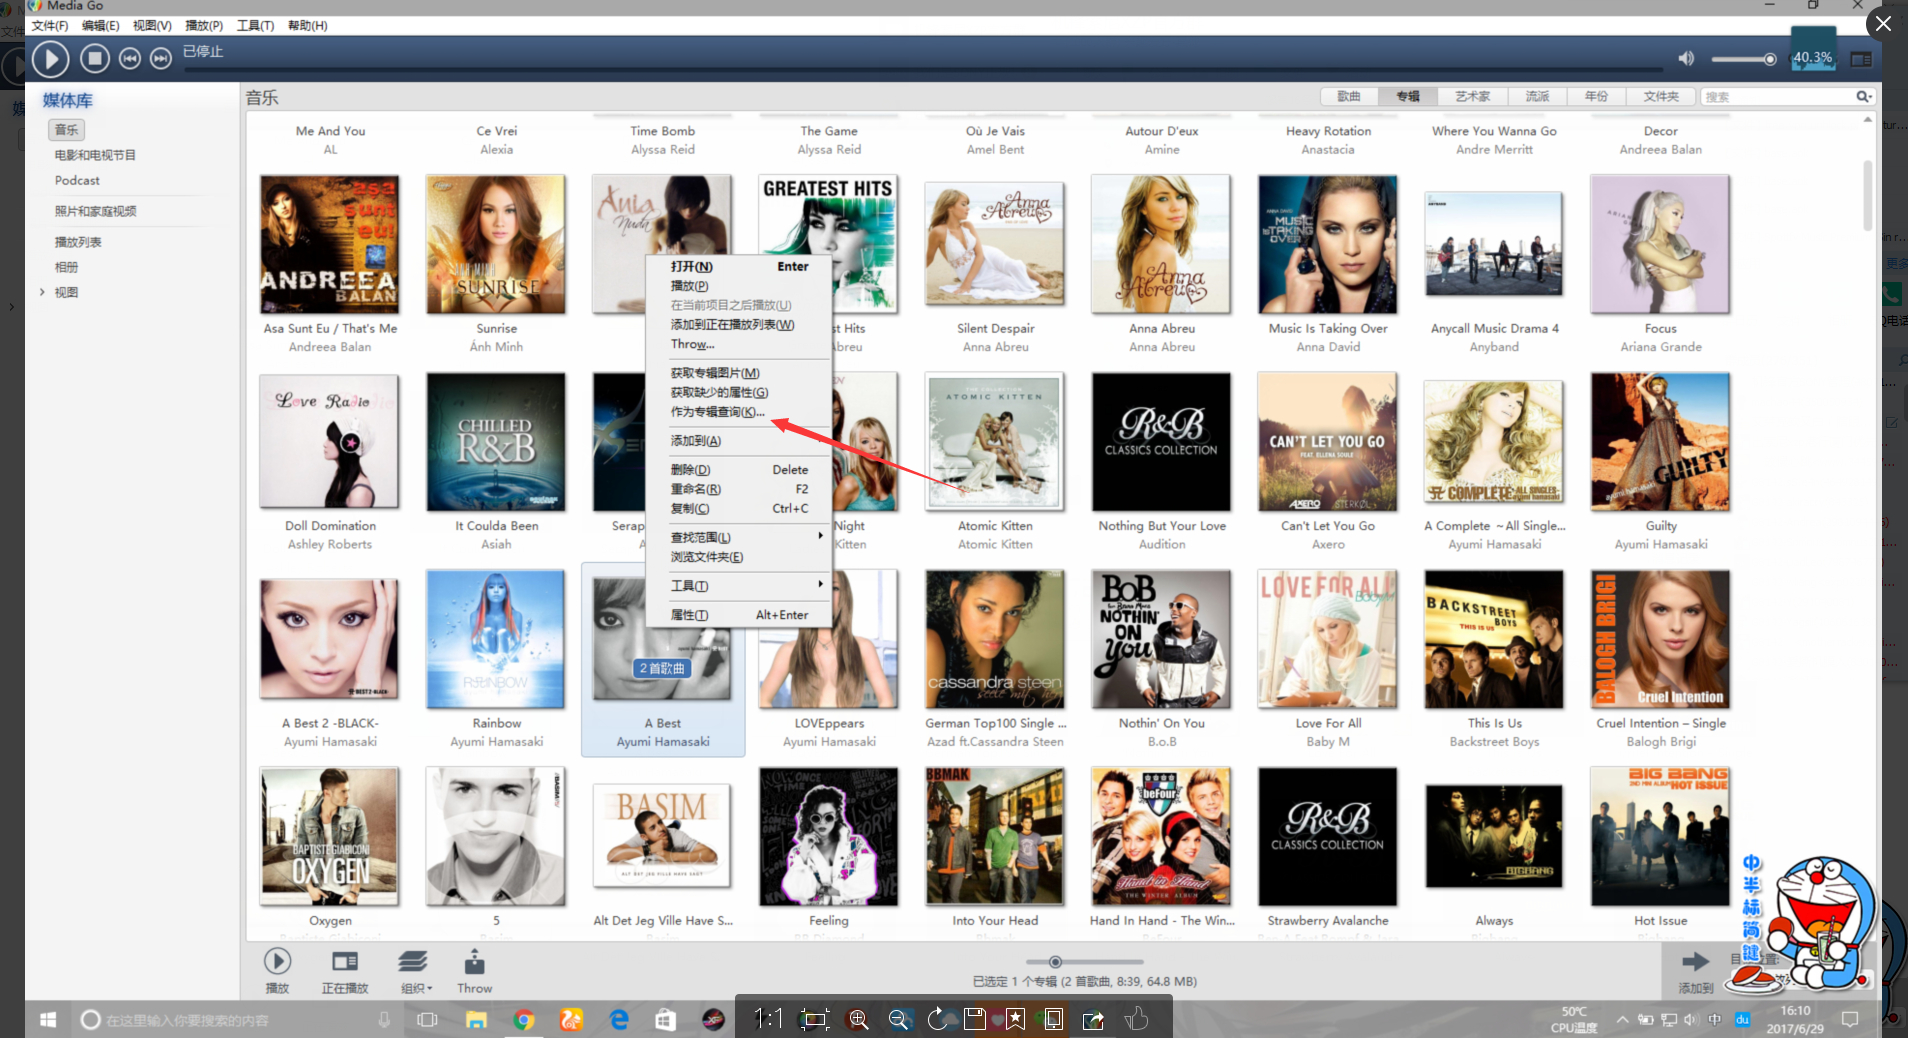
Task: Select Podcast in the sidebar
Action: click(x=77, y=181)
